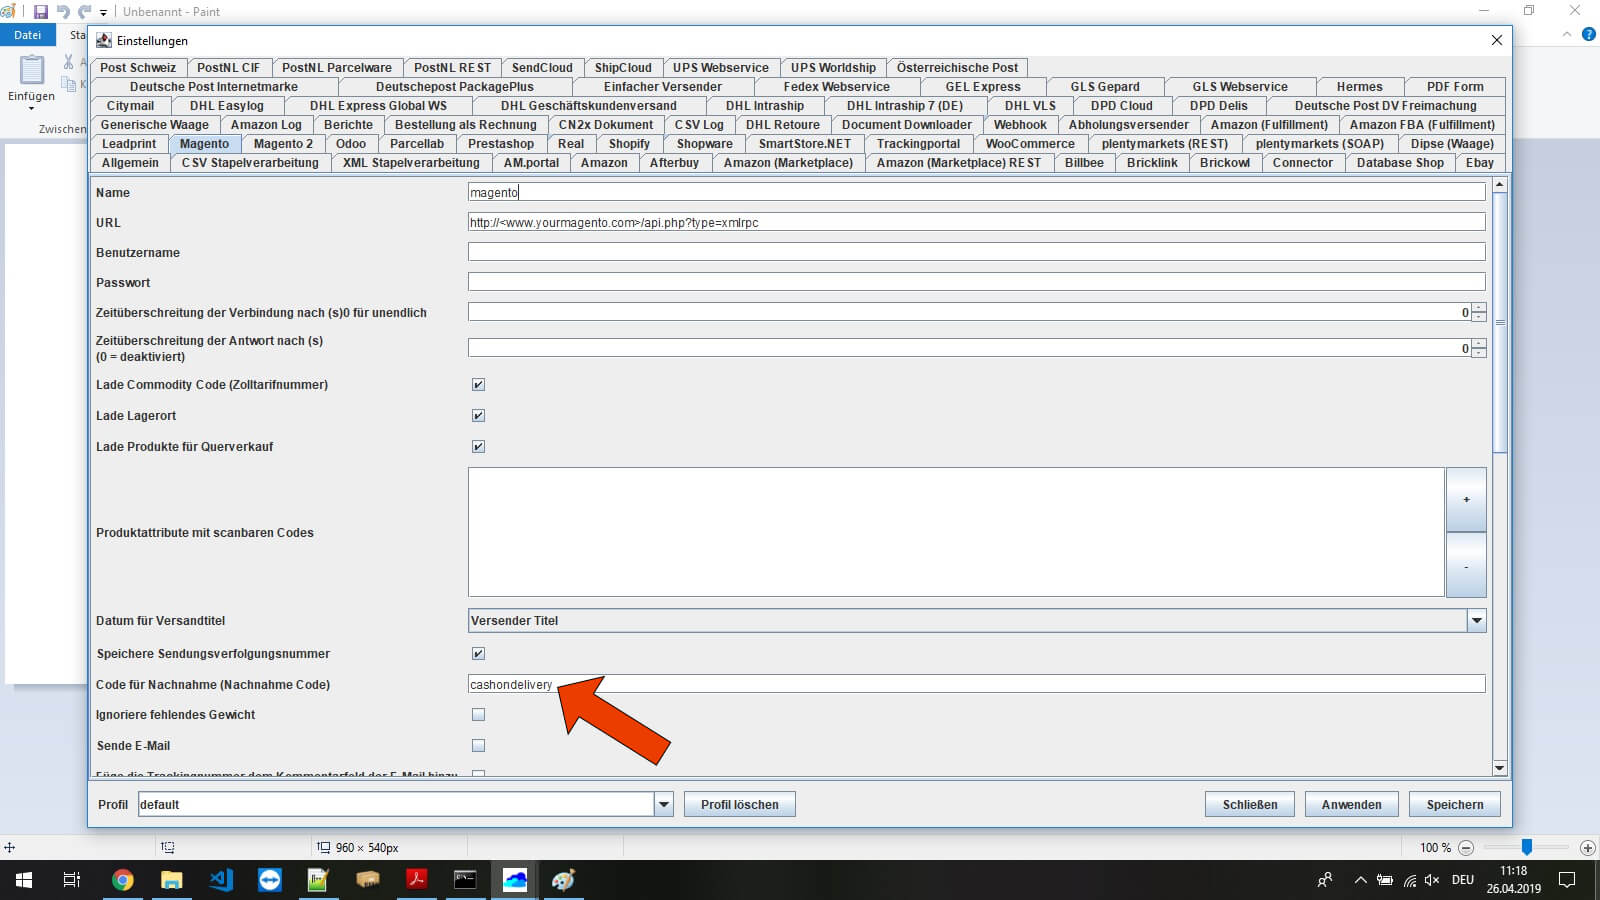The height and width of the screenshot is (900, 1600).
Task: Open the WooCommerce tab
Action: click(1030, 144)
